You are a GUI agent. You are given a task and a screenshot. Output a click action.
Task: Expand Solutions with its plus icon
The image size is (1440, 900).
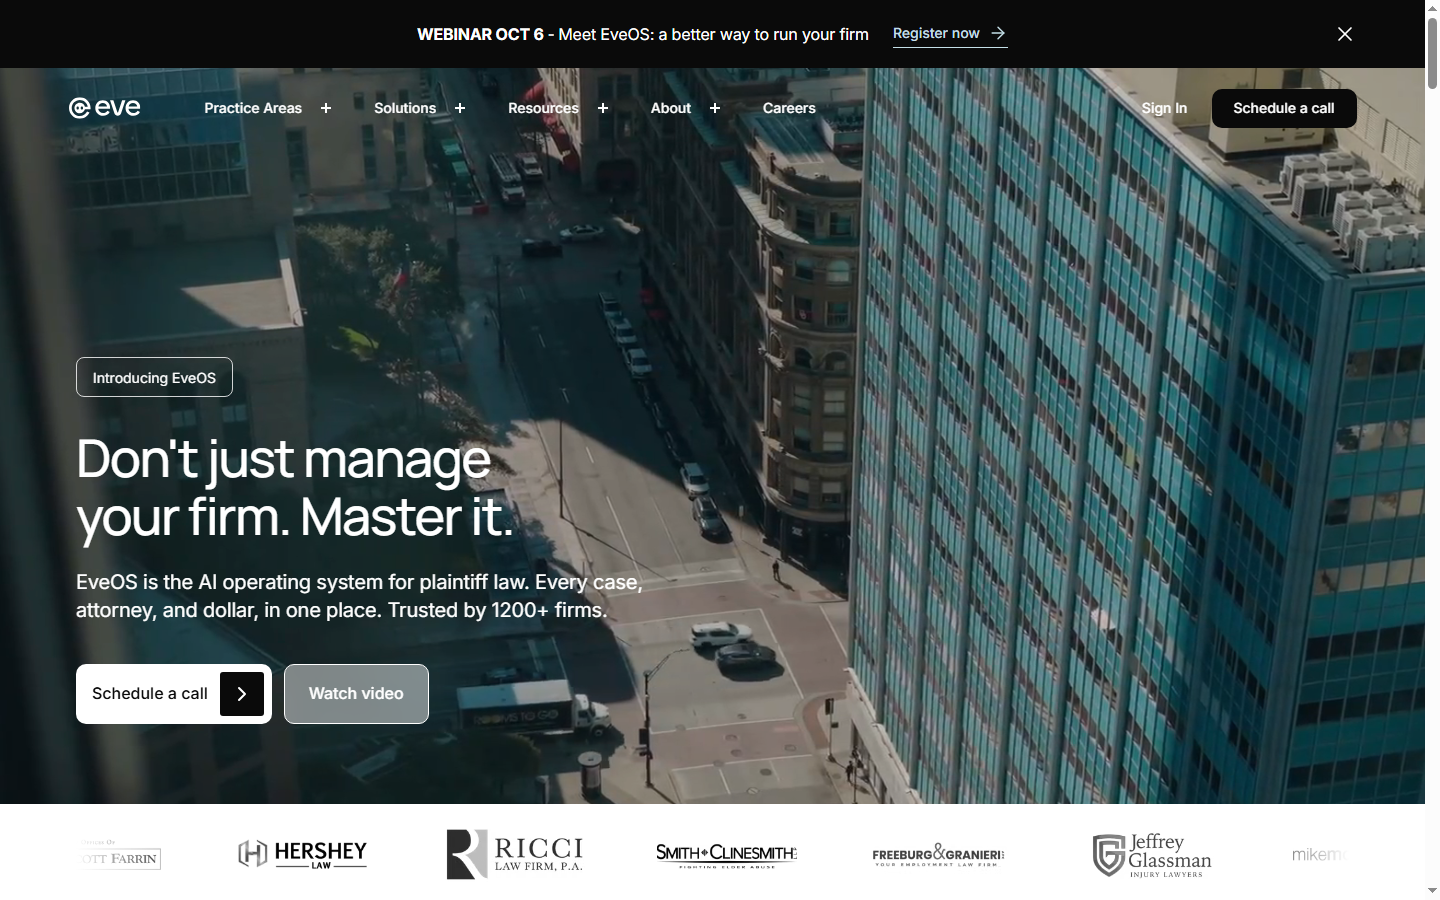460,108
